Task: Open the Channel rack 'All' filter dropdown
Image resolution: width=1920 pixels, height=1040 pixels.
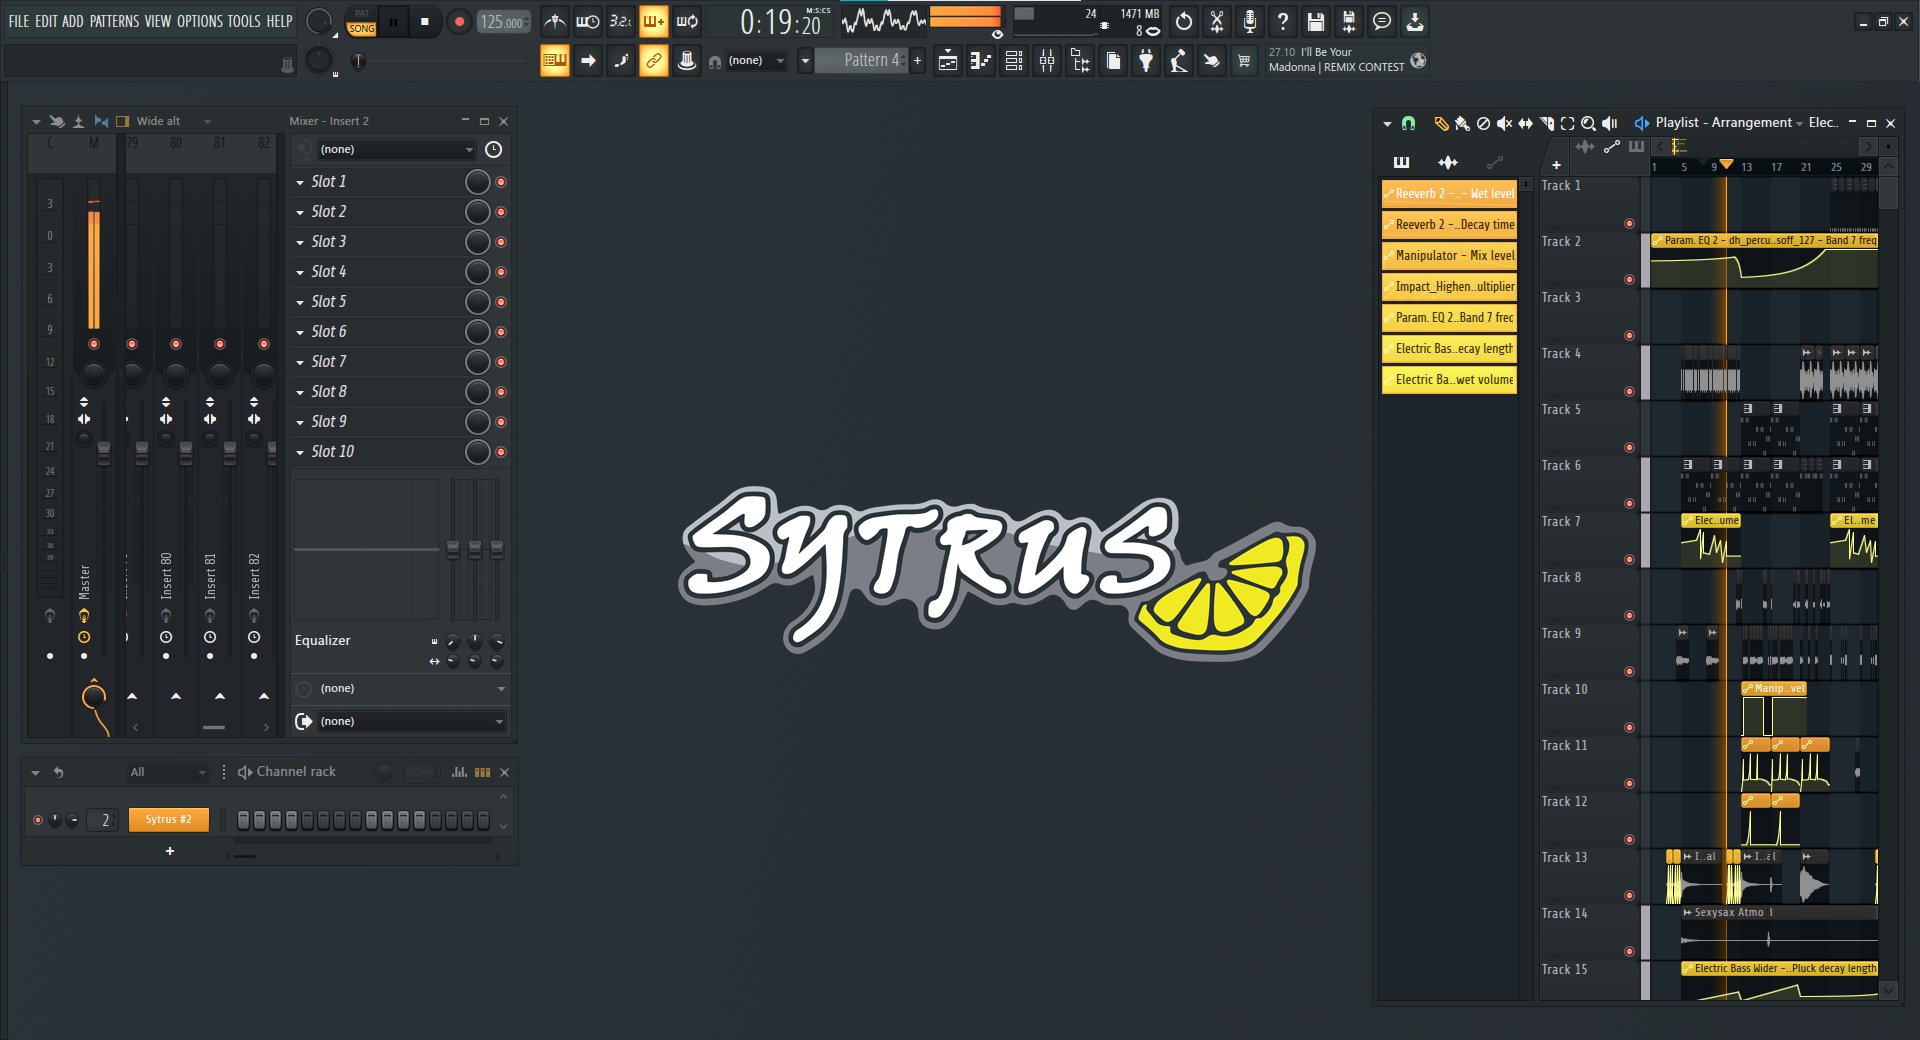Action: pyautogui.click(x=167, y=772)
